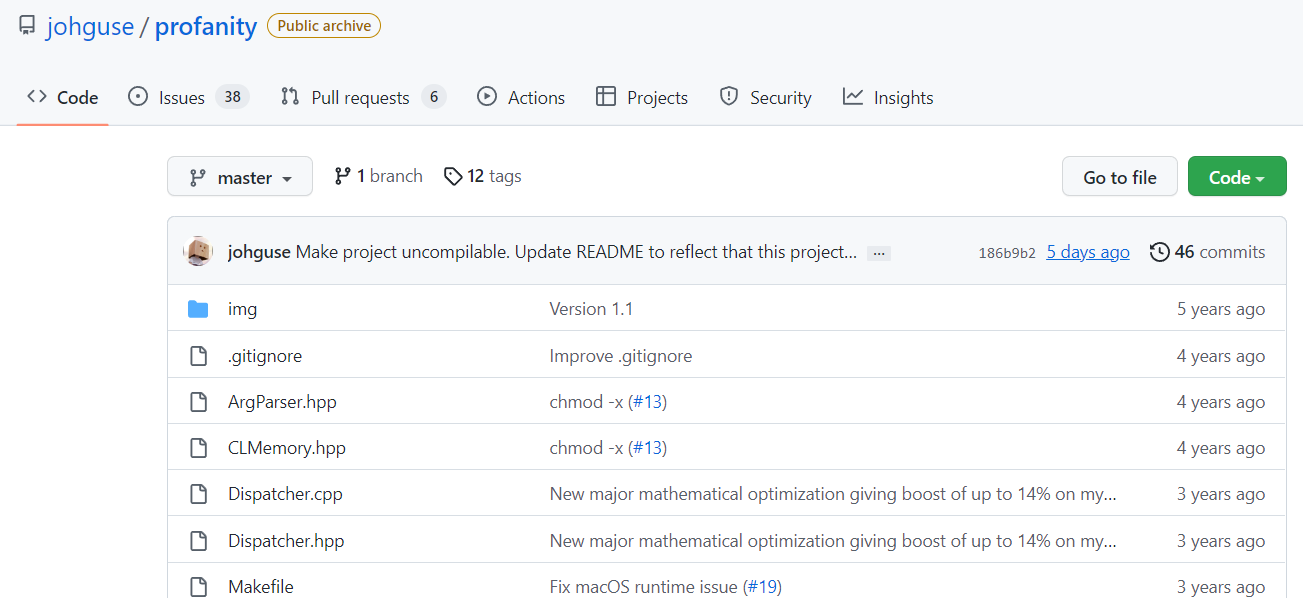View the 12 tags link
This screenshot has height=598, width=1303.
click(483, 176)
